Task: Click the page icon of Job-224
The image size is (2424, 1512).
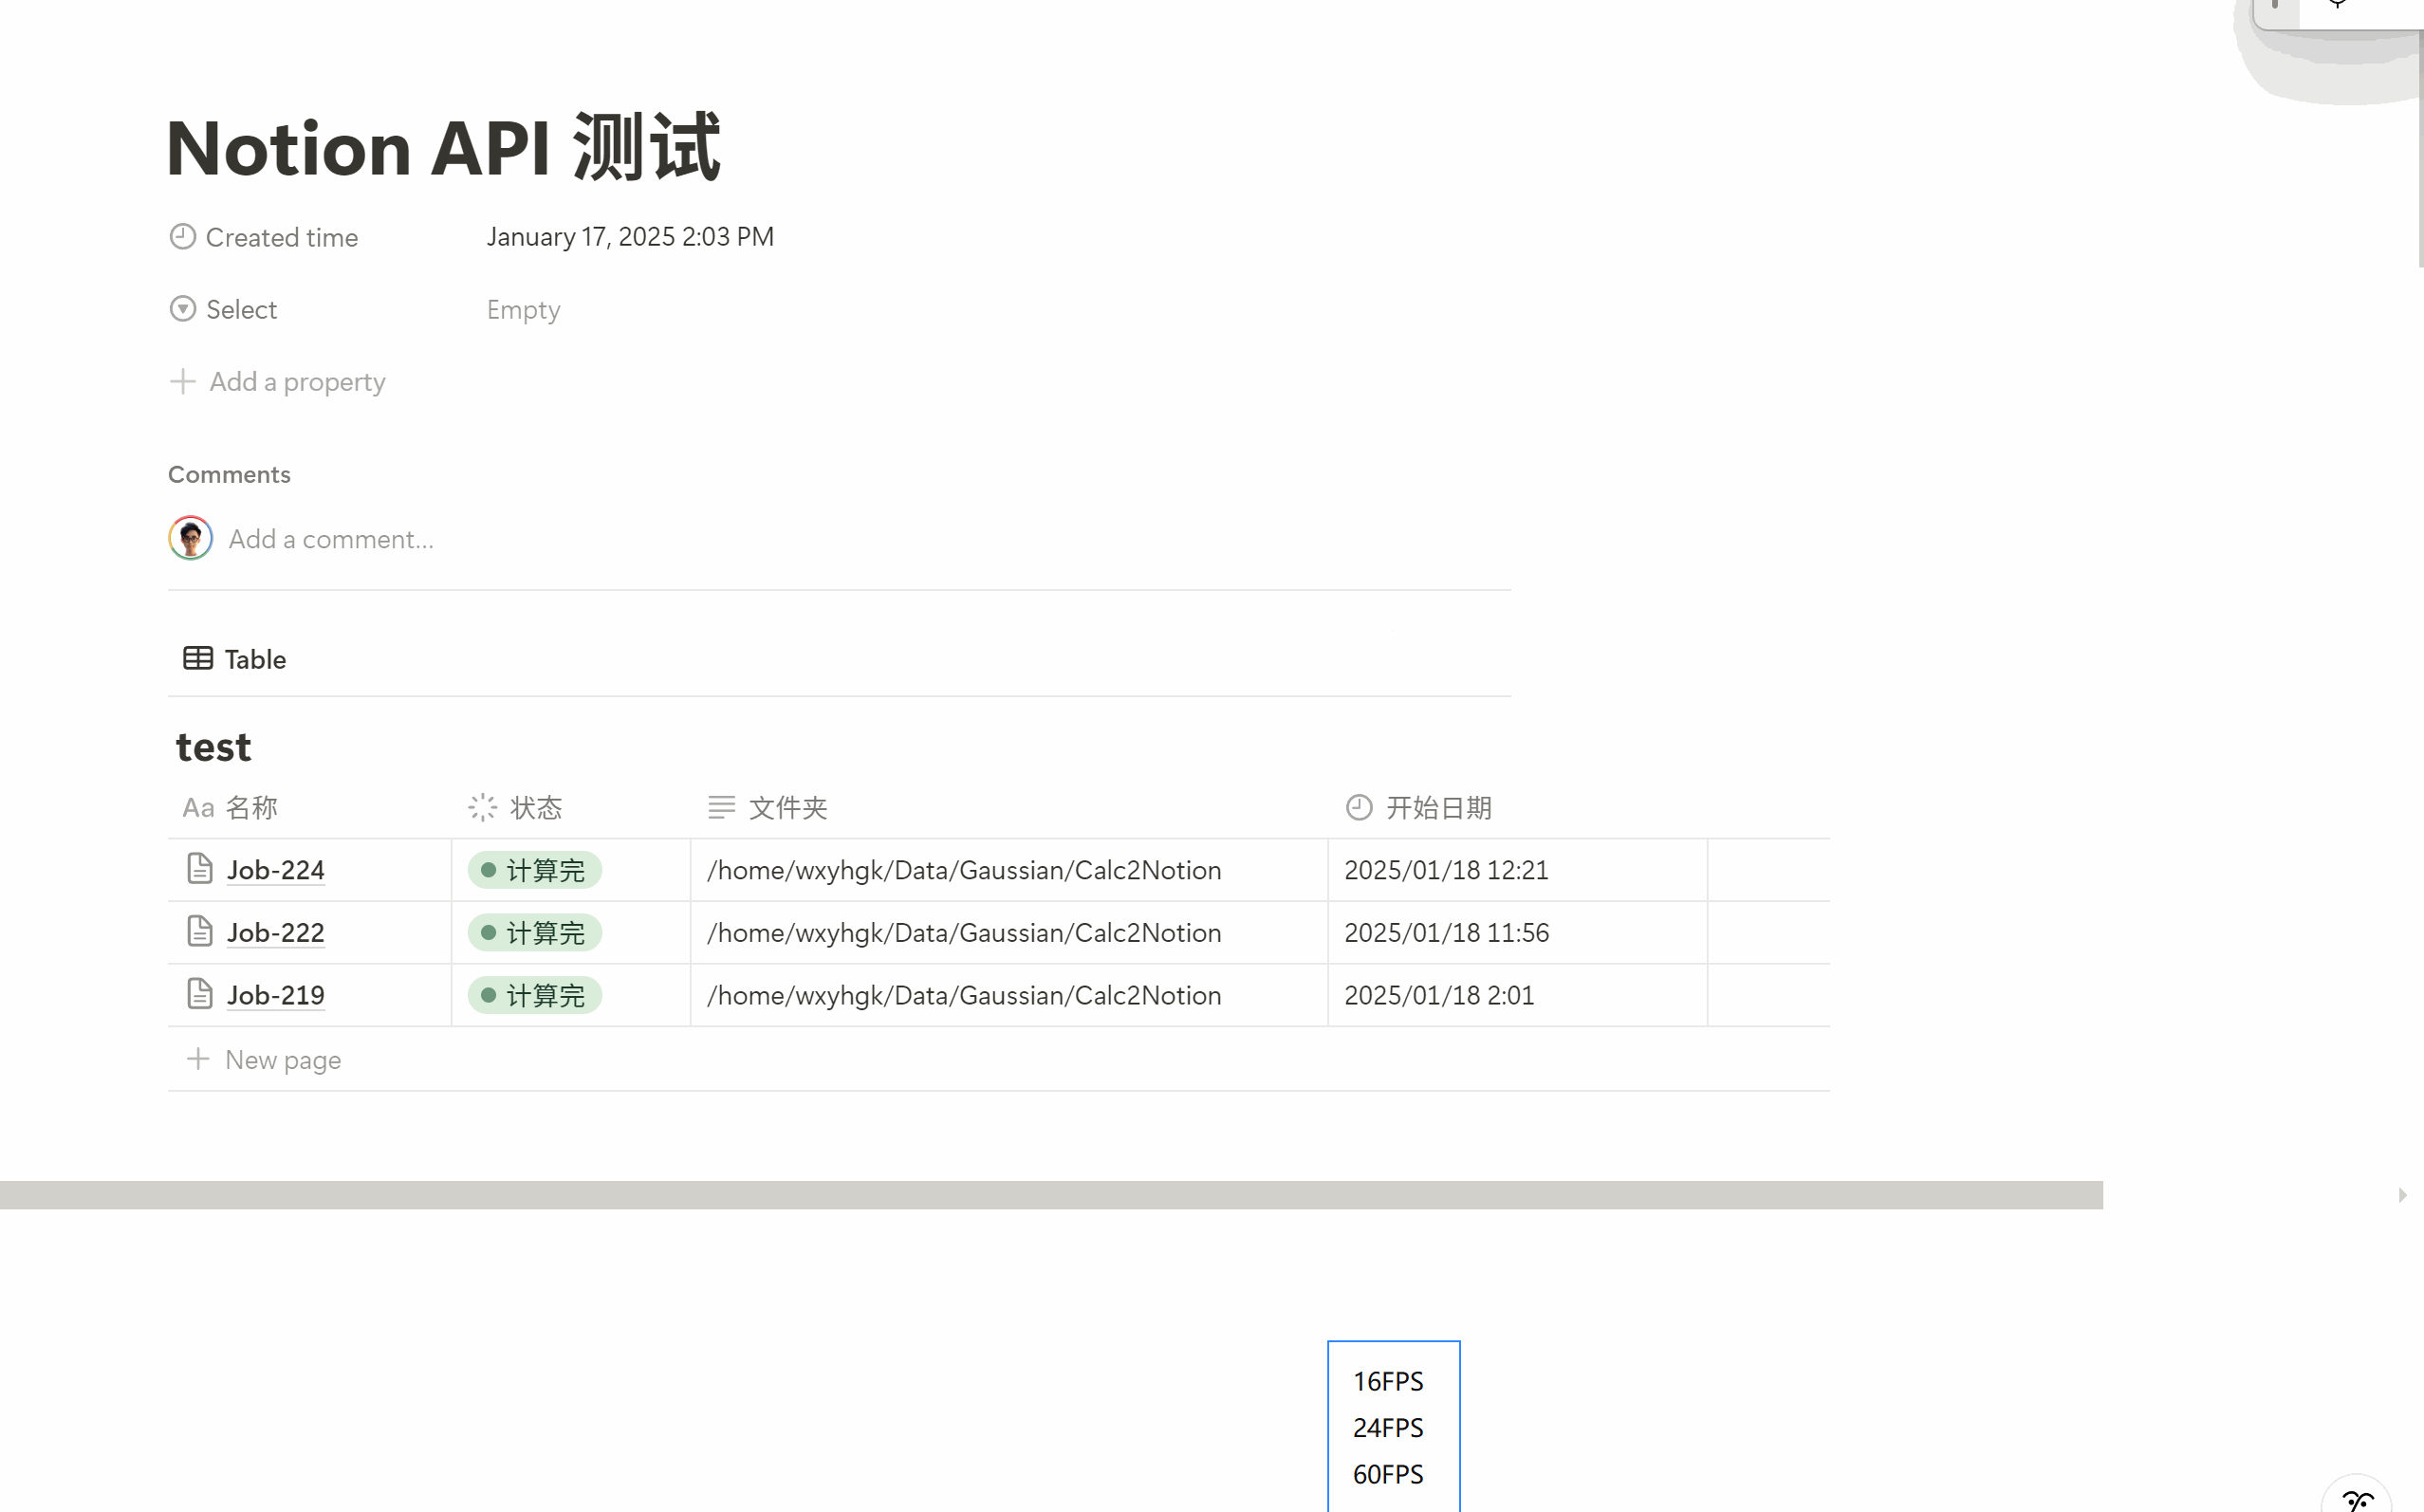Action: tap(200, 868)
